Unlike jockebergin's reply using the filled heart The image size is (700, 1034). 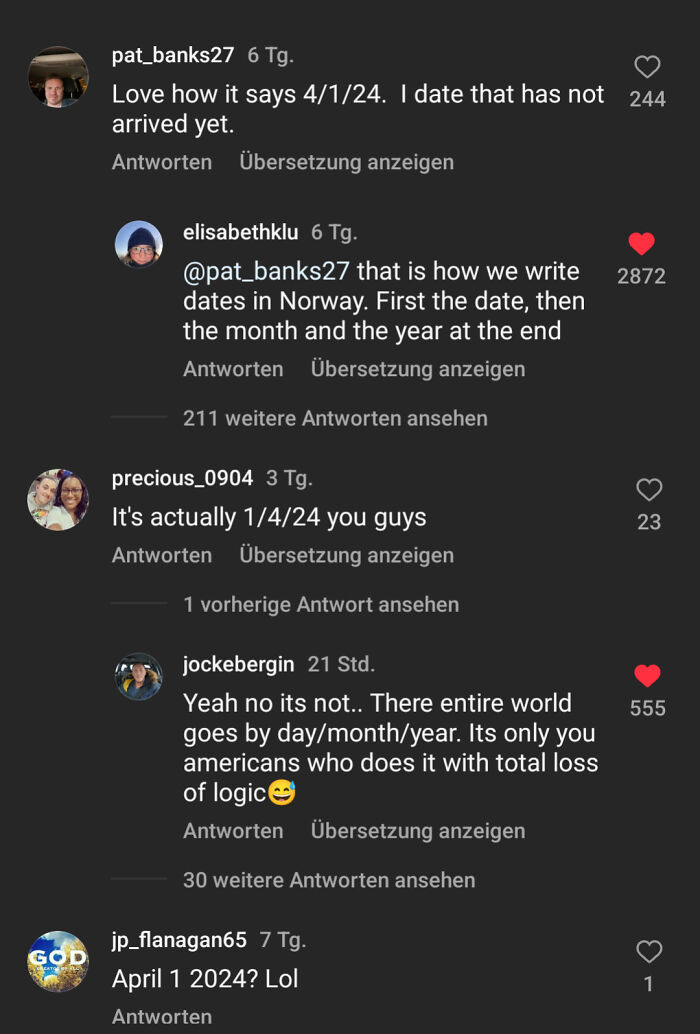(647, 676)
